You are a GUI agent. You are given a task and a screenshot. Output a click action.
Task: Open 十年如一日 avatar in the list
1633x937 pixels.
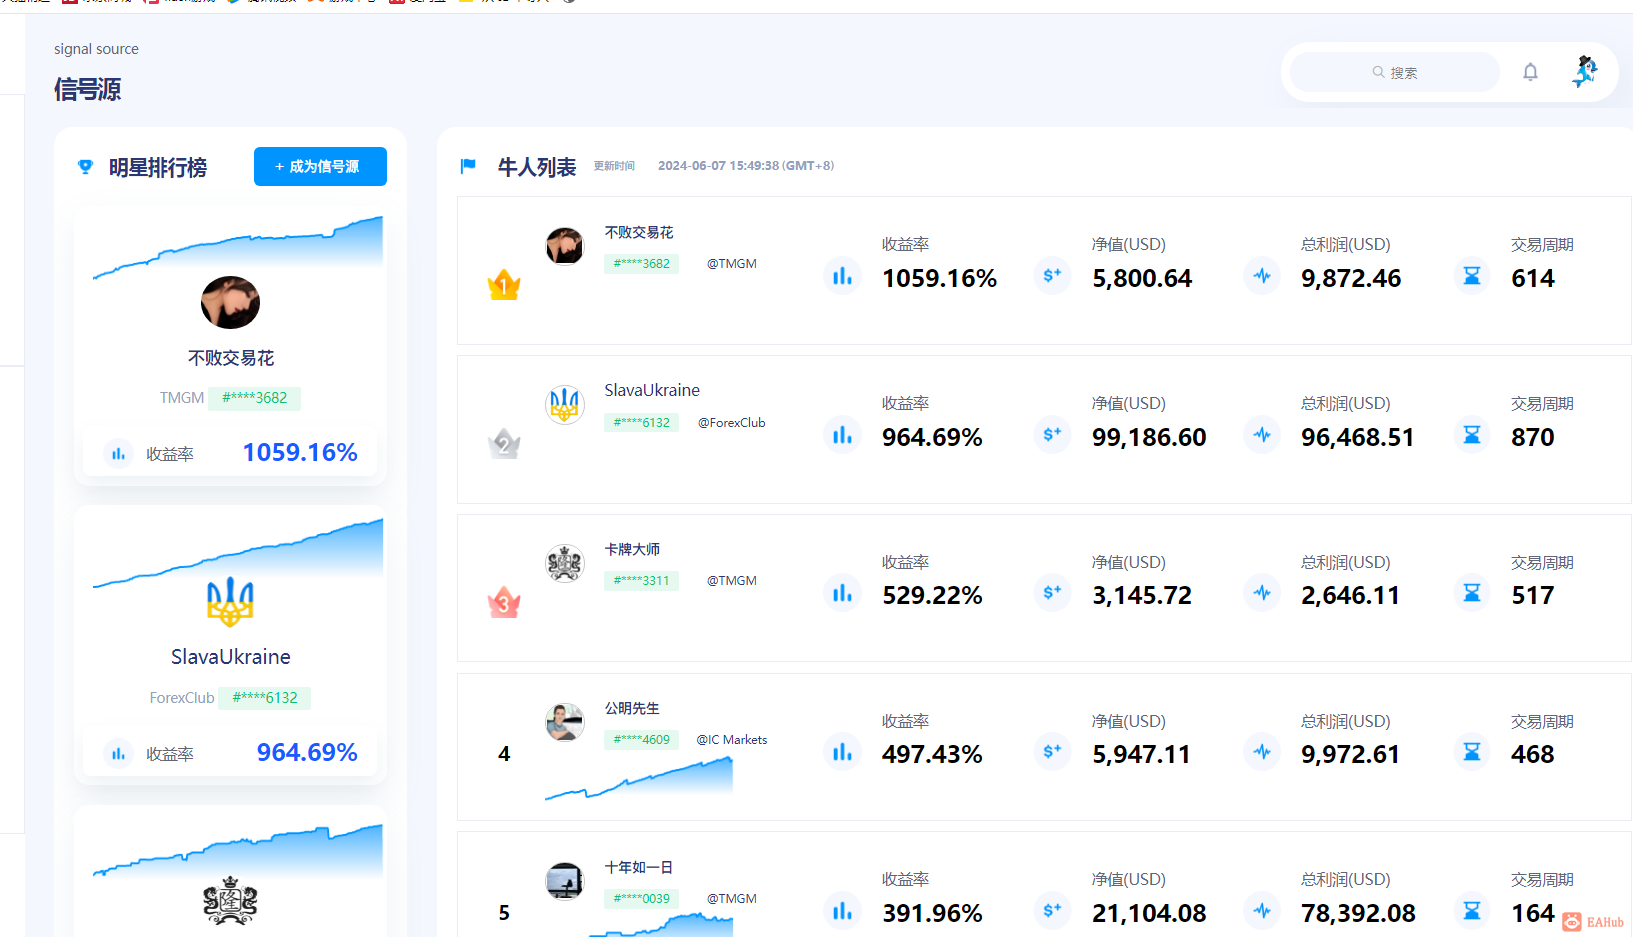coord(565,881)
